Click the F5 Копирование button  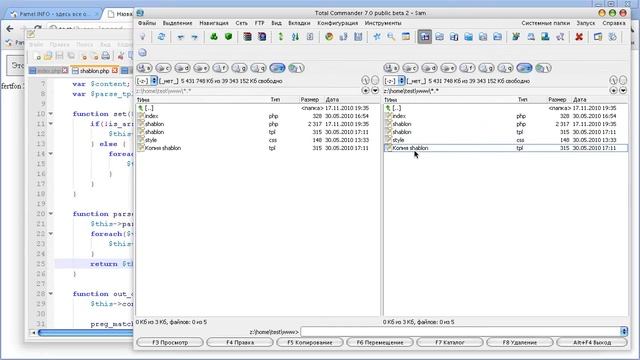(310, 342)
